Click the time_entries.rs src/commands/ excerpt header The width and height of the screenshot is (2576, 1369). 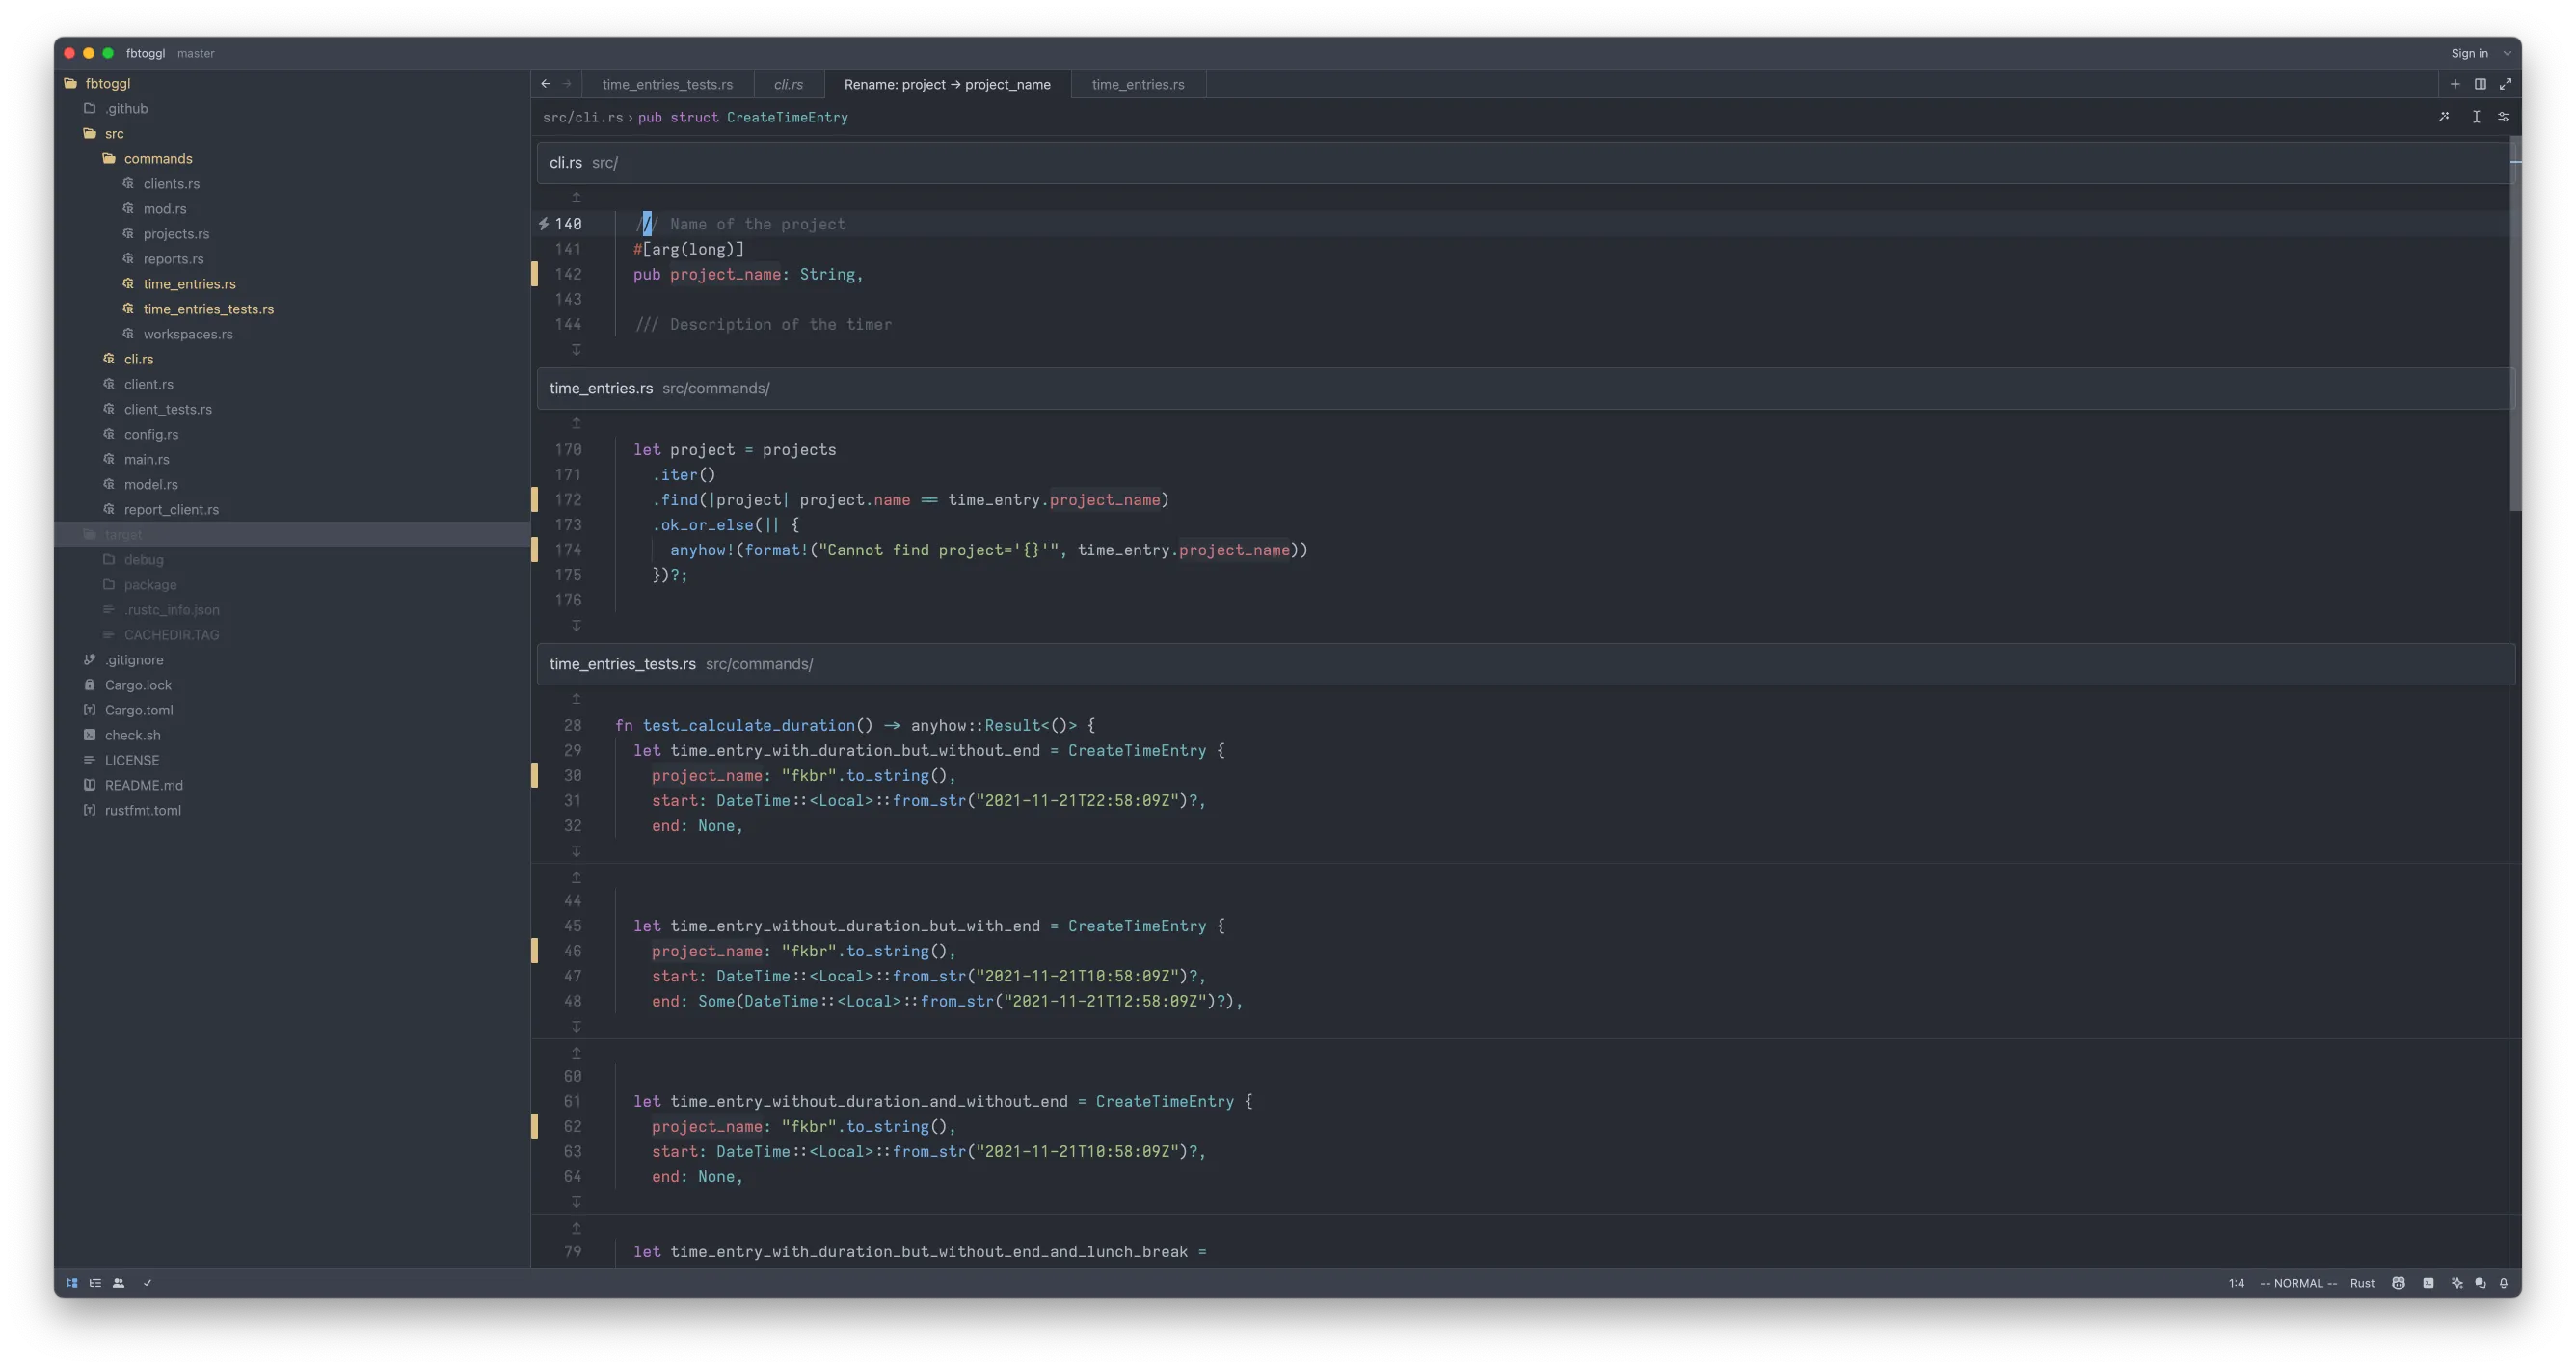(x=1525, y=388)
